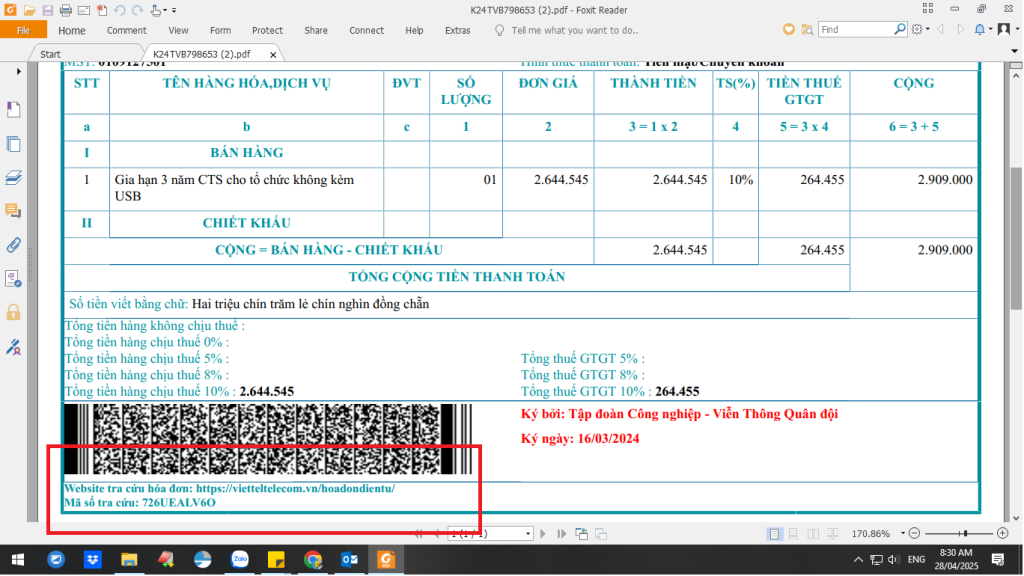Click the zoom slider handle

(x=965, y=534)
